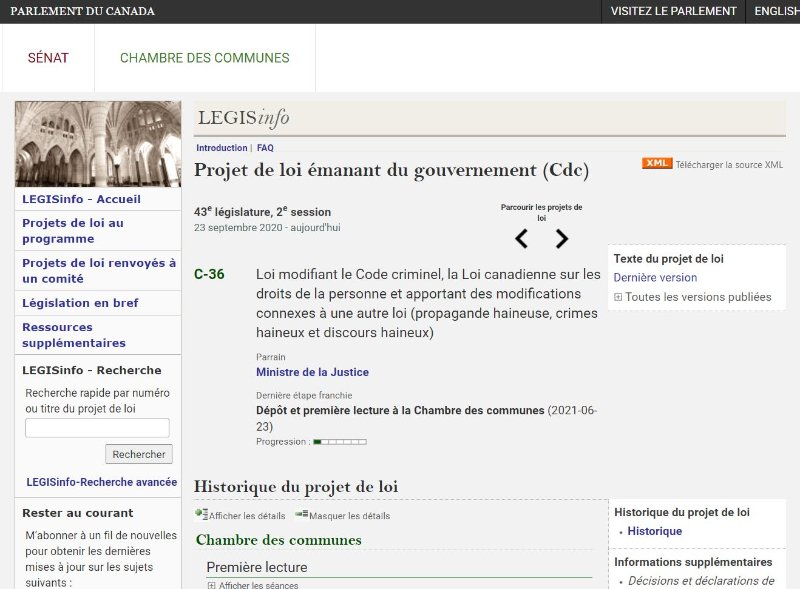Click Télécharger la source XML link
Screen dimensions: 800x589
(729, 164)
